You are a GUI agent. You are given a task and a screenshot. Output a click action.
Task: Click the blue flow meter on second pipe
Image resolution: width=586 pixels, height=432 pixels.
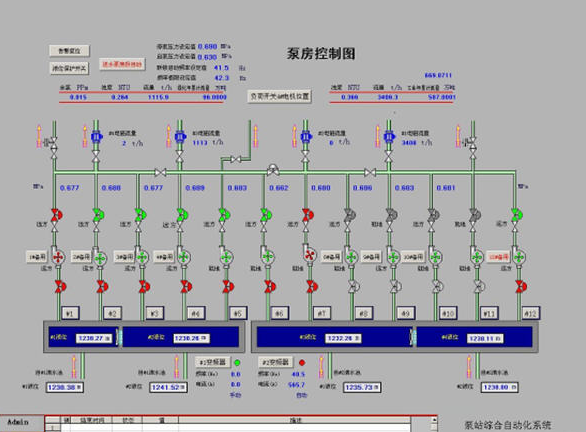(x=96, y=137)
